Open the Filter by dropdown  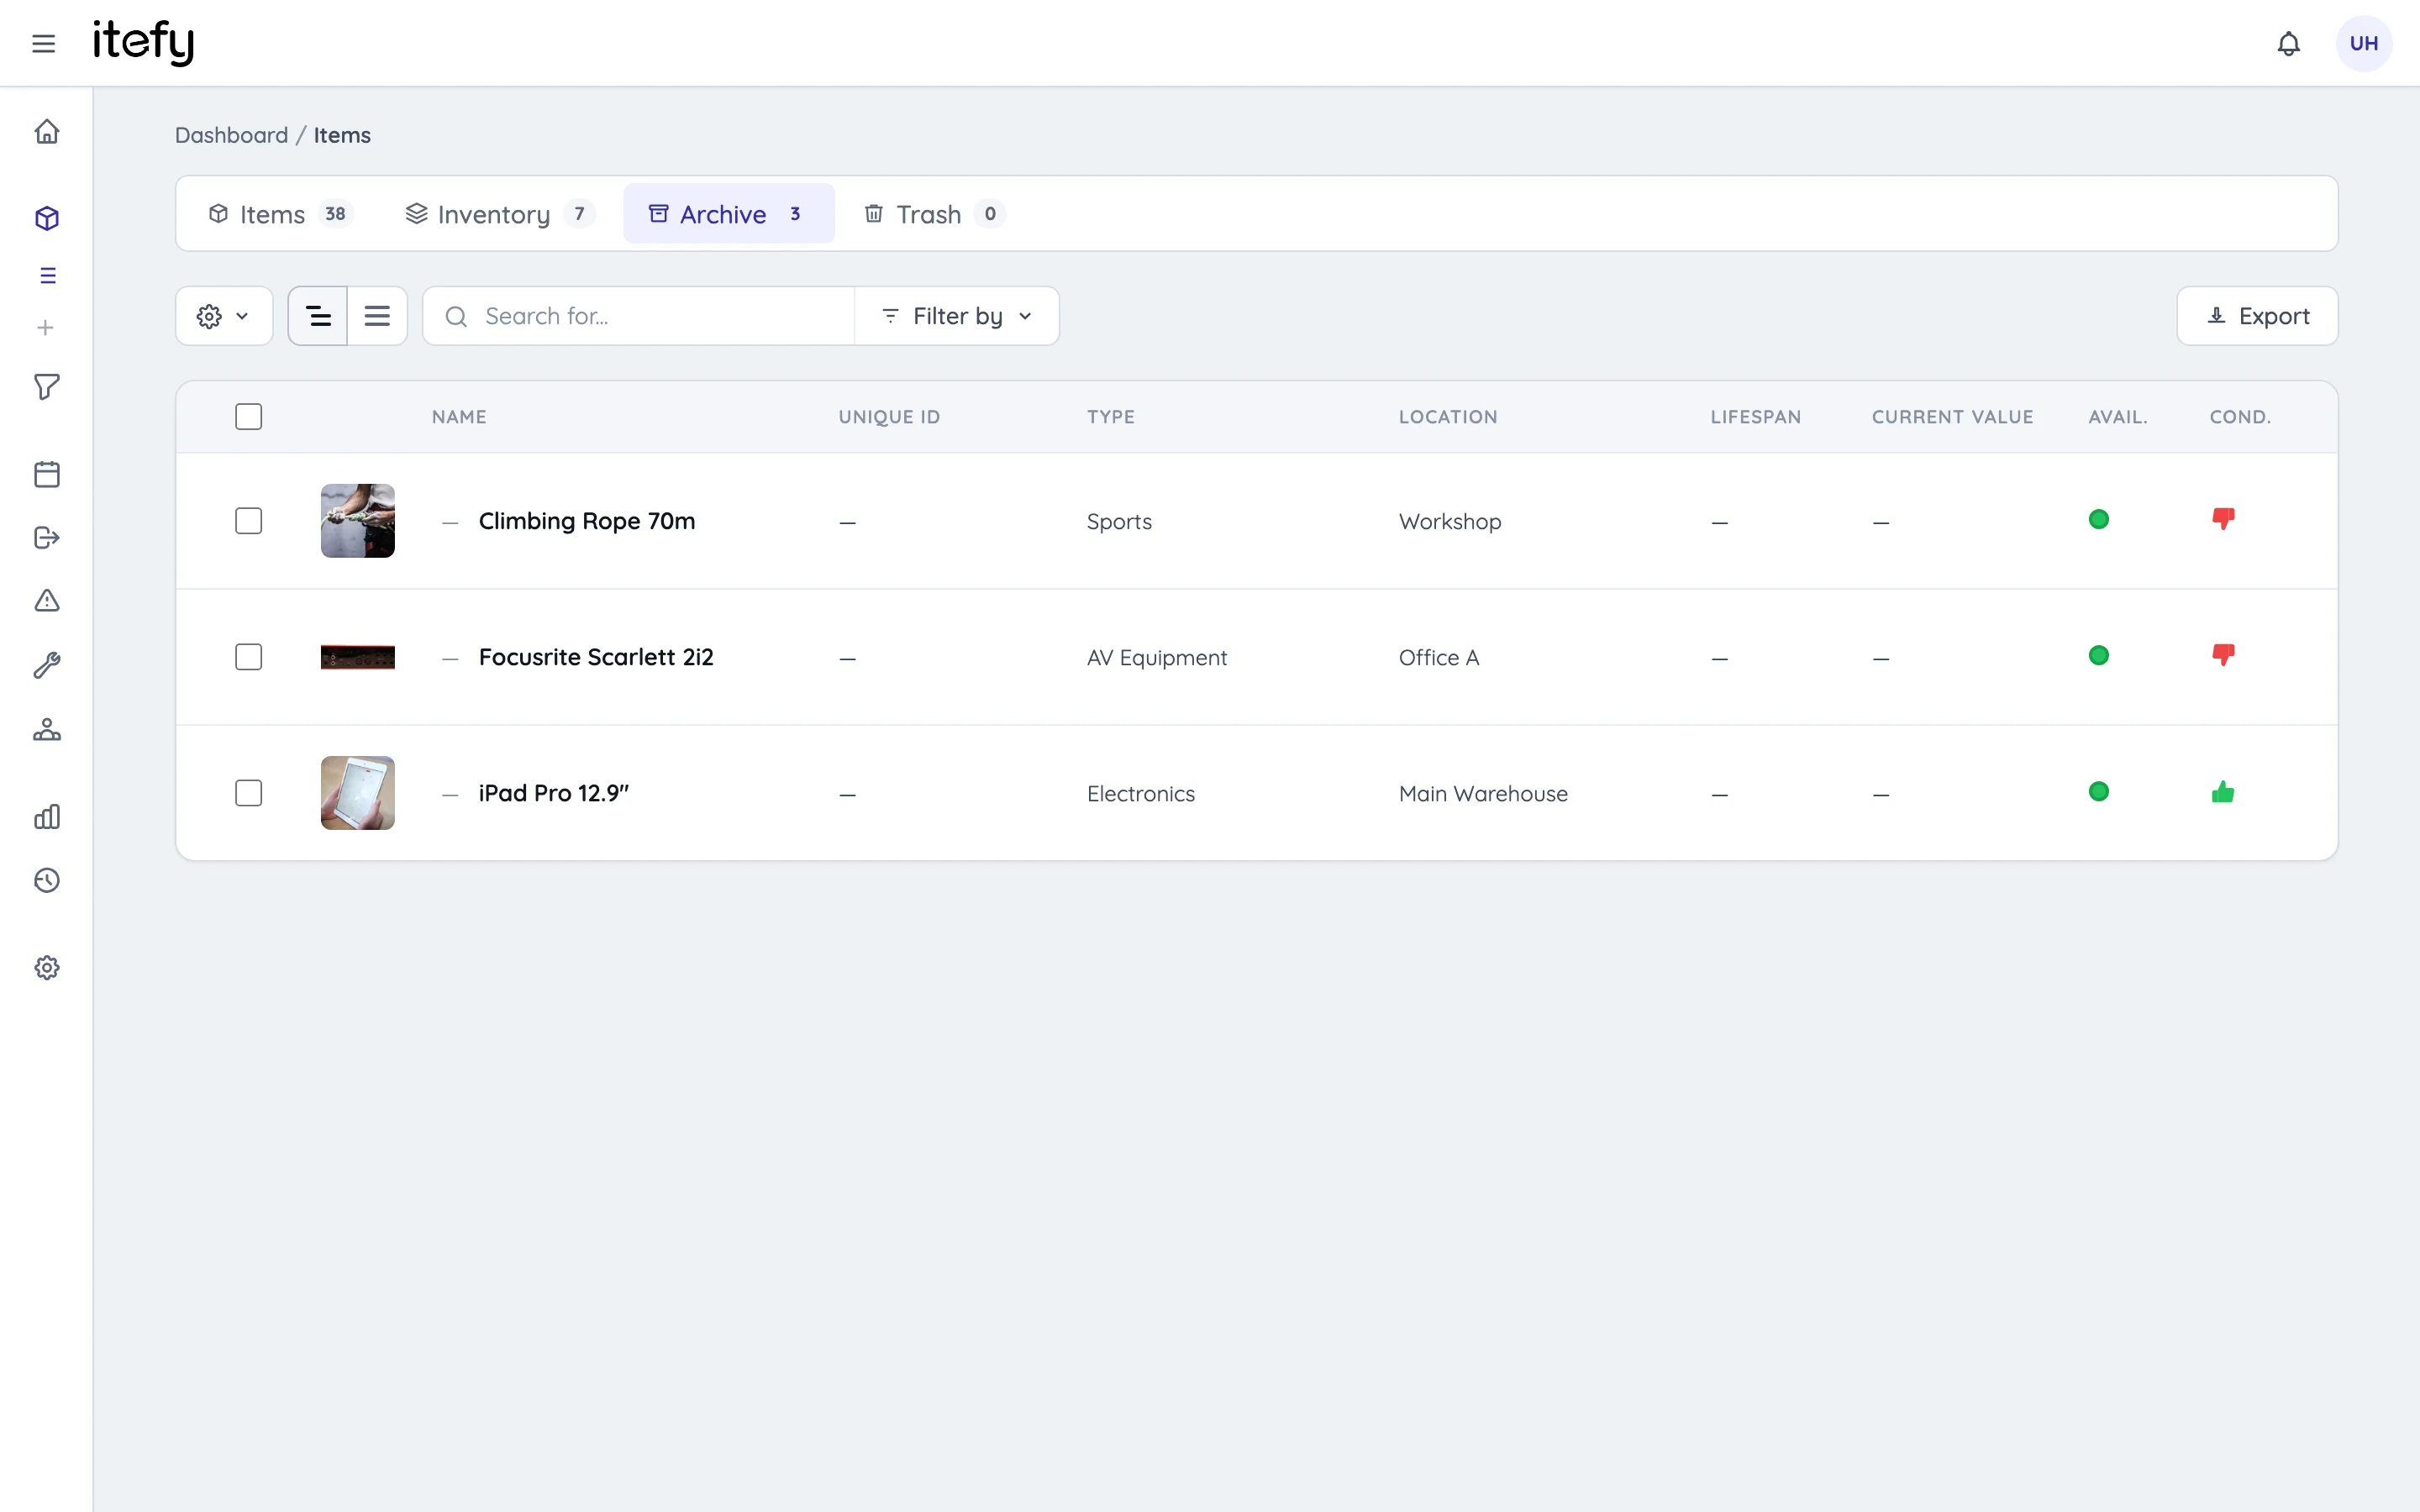[957, 316]
